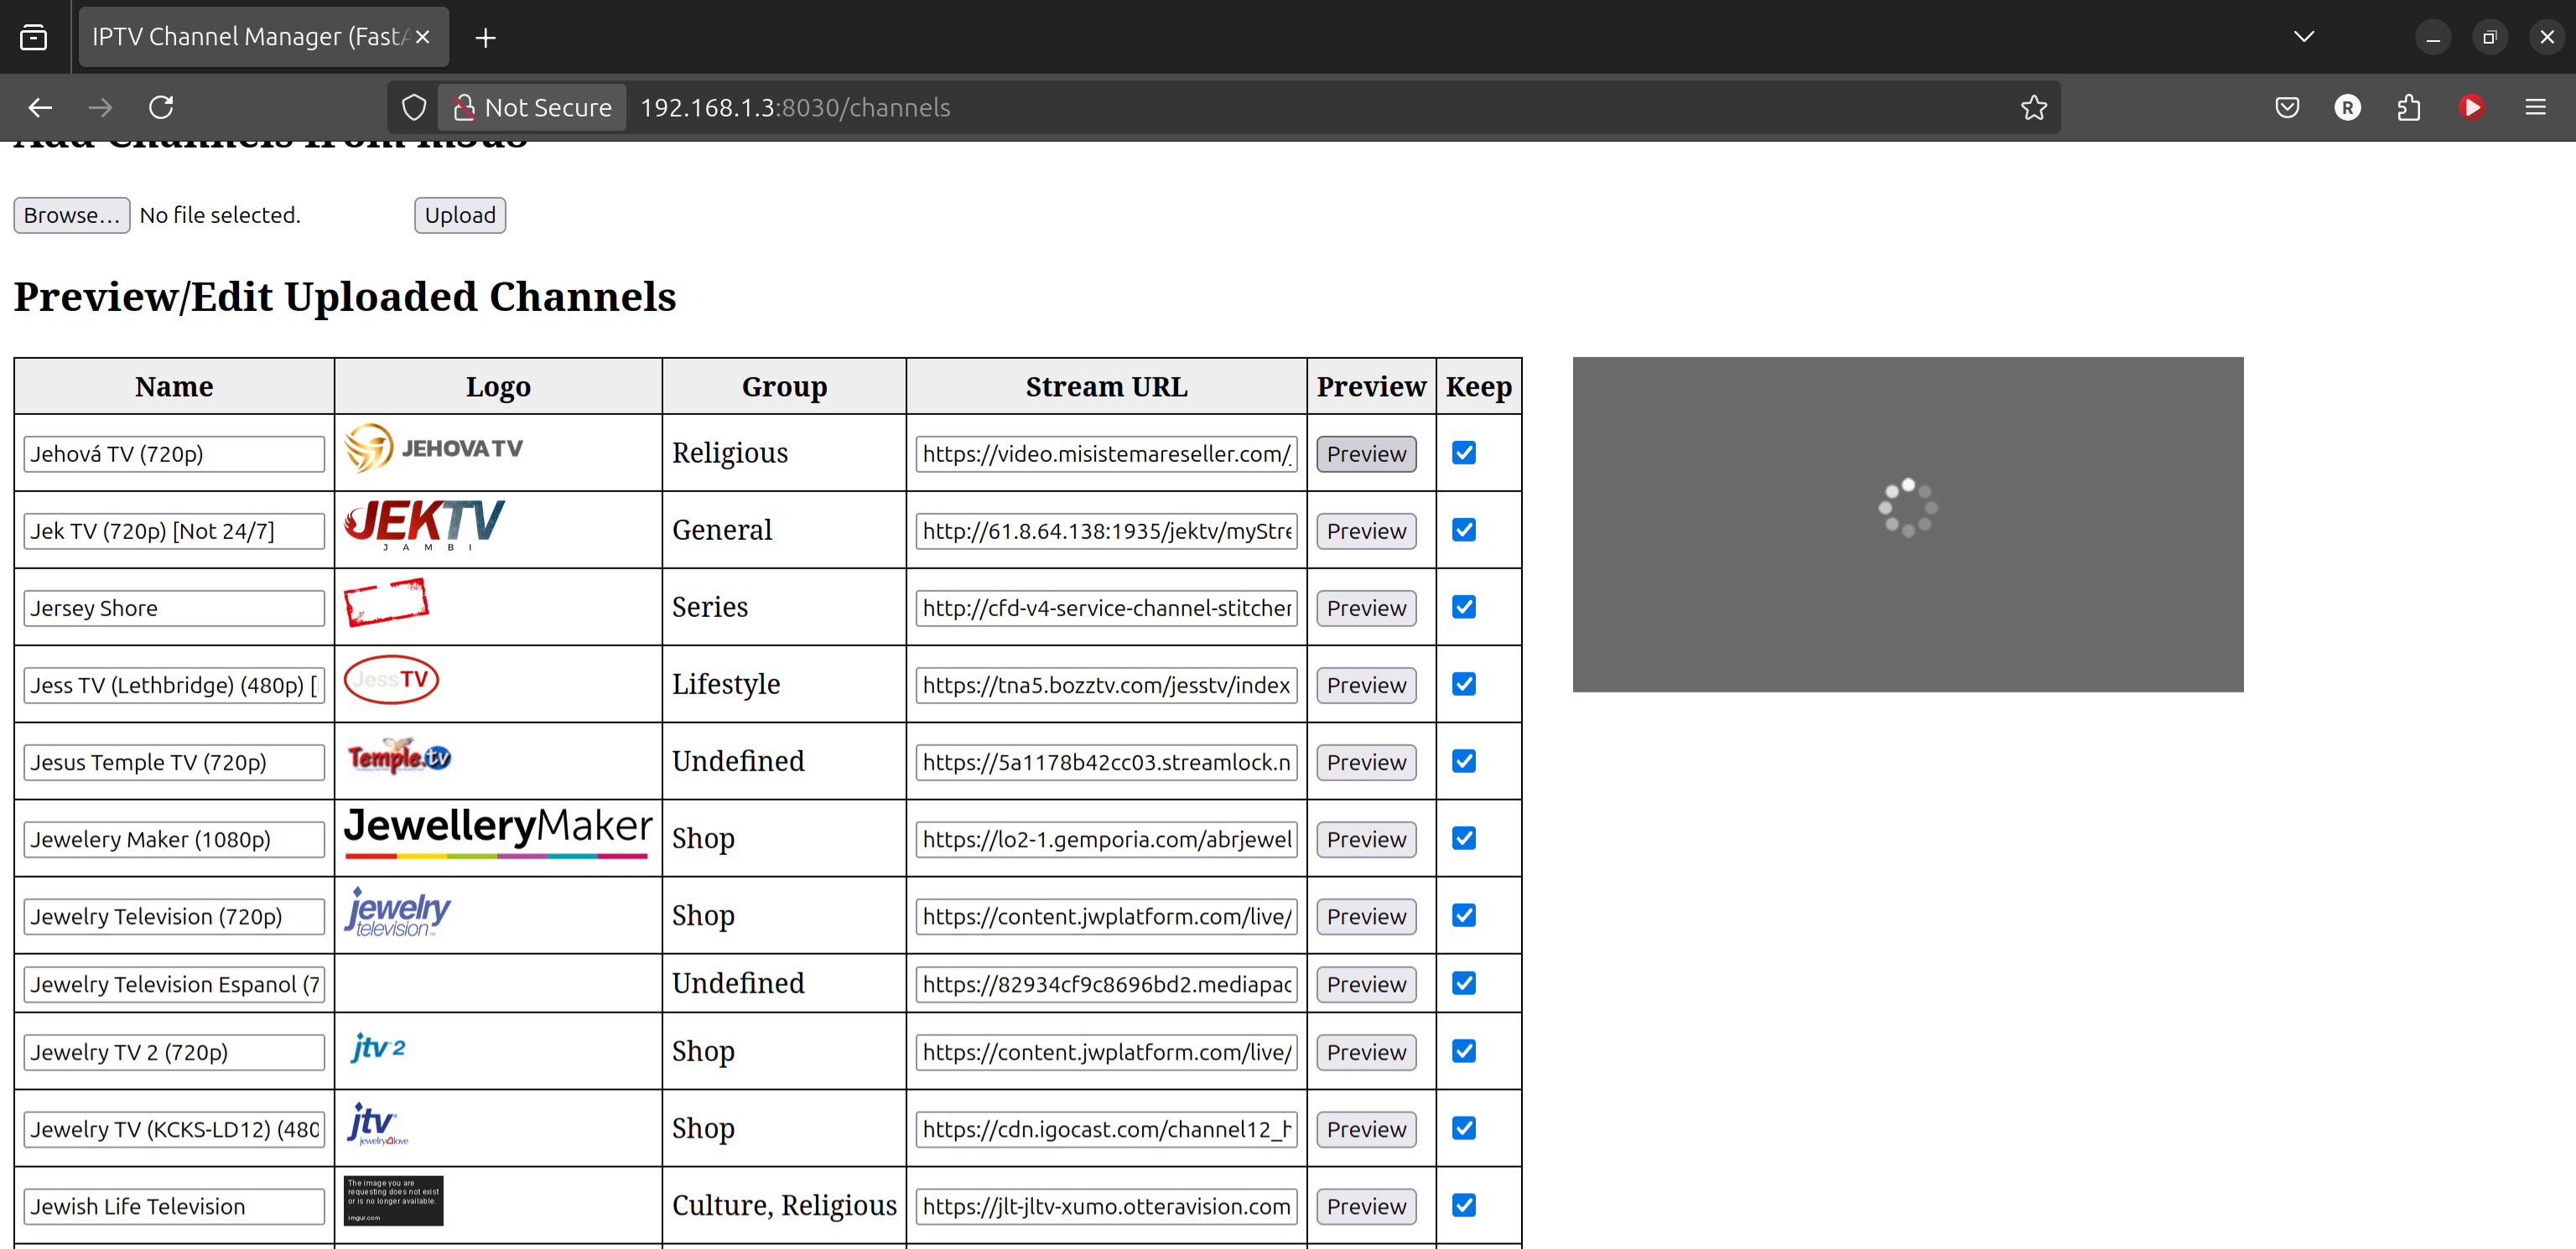Close the IPTV Channel Manager tab

coord(422,37)
